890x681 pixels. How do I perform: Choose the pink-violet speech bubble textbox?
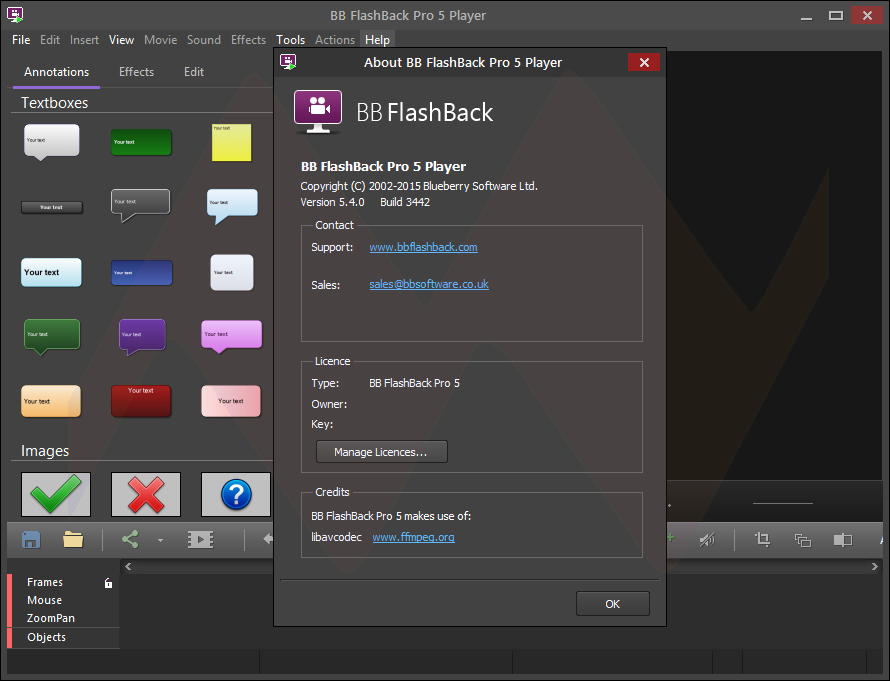tap(232, 336)
